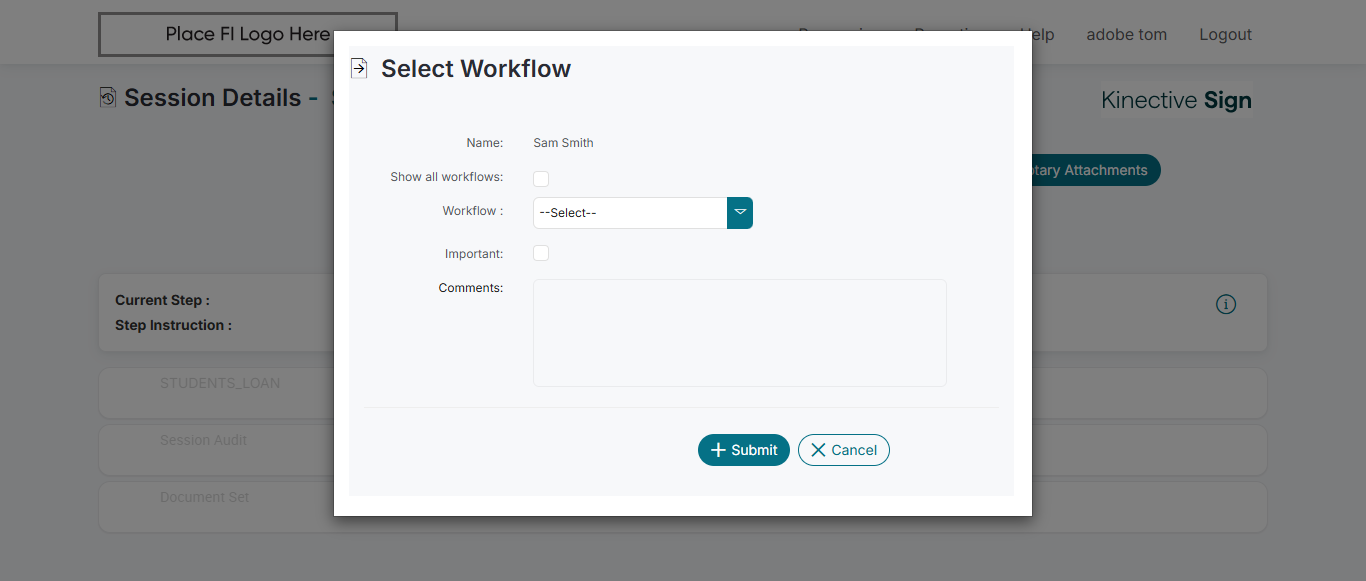Screen dimensions: 1366x581
Task: Tick the Important checkbox
Action: (x=541, y=253)
